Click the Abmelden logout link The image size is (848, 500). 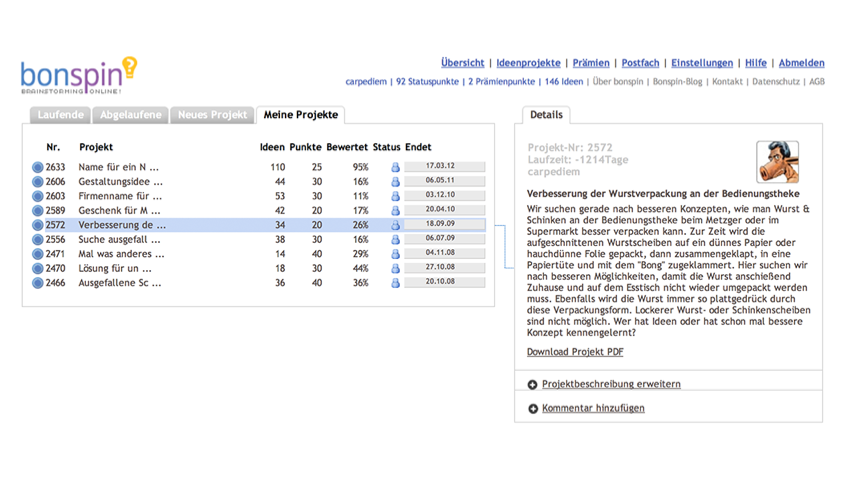801,63
